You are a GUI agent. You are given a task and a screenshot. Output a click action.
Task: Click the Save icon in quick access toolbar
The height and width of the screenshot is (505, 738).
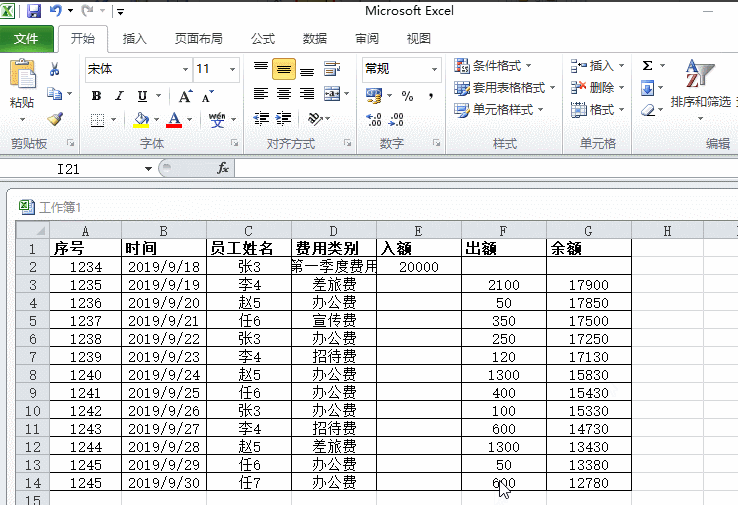[33, 10]
